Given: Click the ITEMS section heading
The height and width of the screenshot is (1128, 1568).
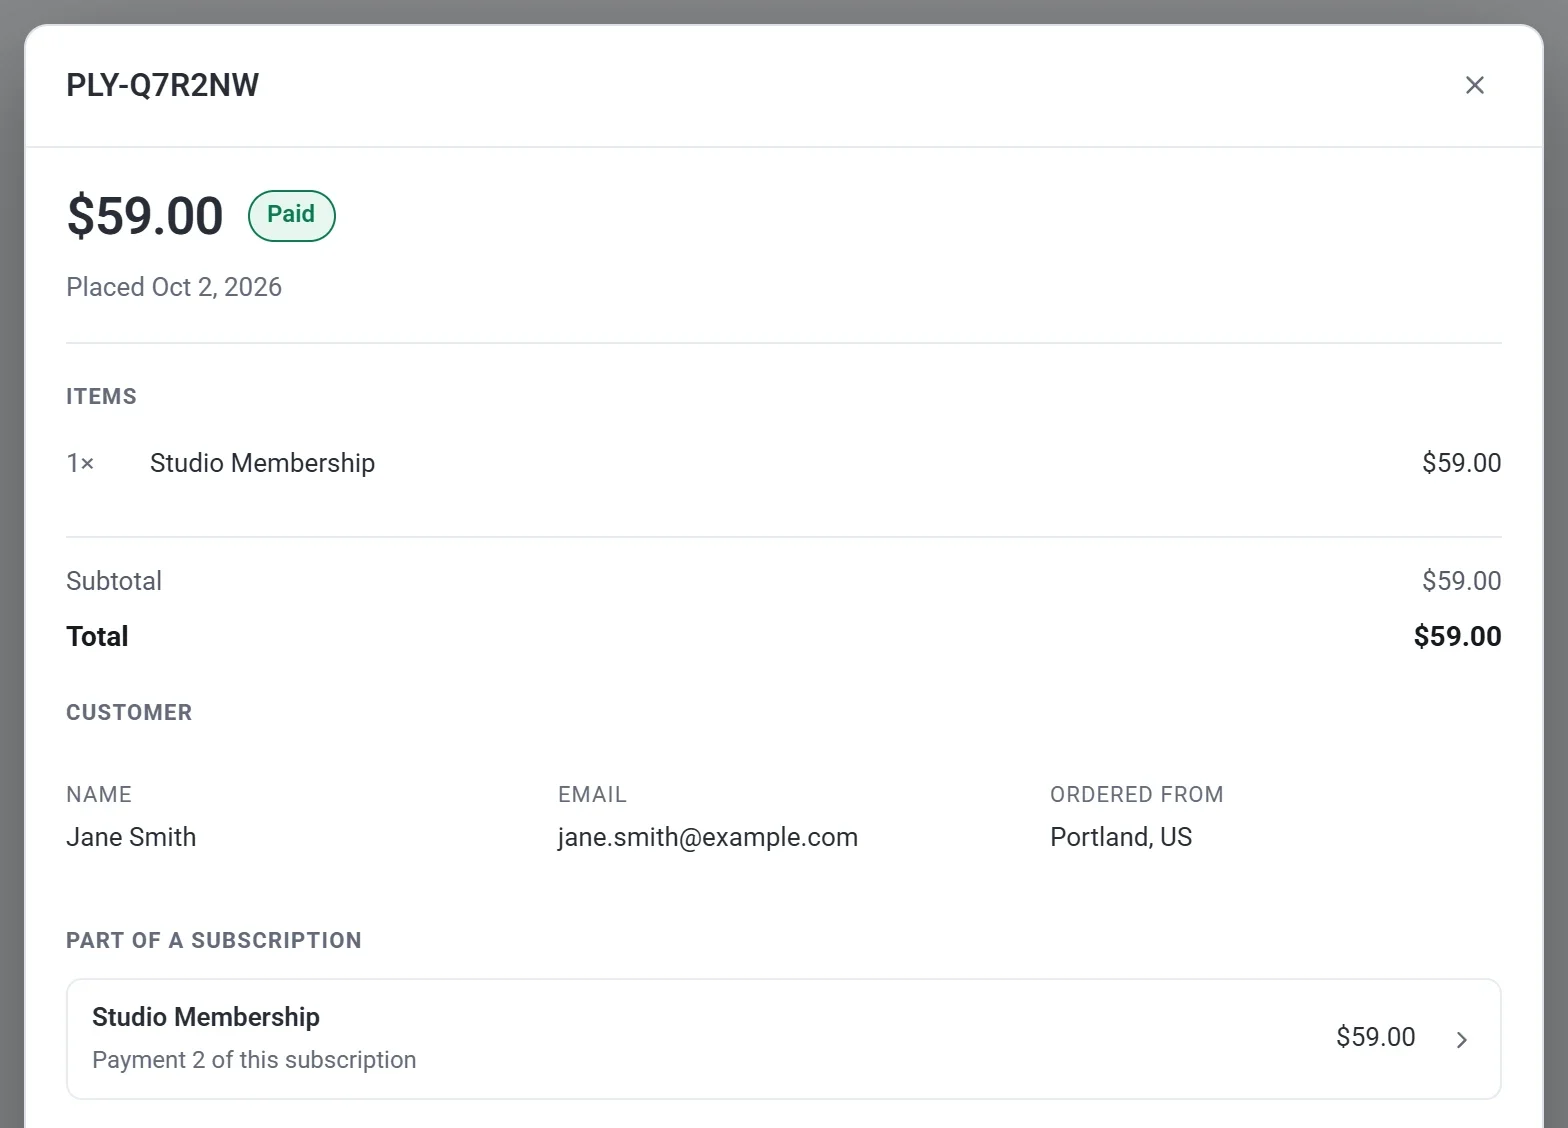Looking at the screenshot, I should coord(101,396).
